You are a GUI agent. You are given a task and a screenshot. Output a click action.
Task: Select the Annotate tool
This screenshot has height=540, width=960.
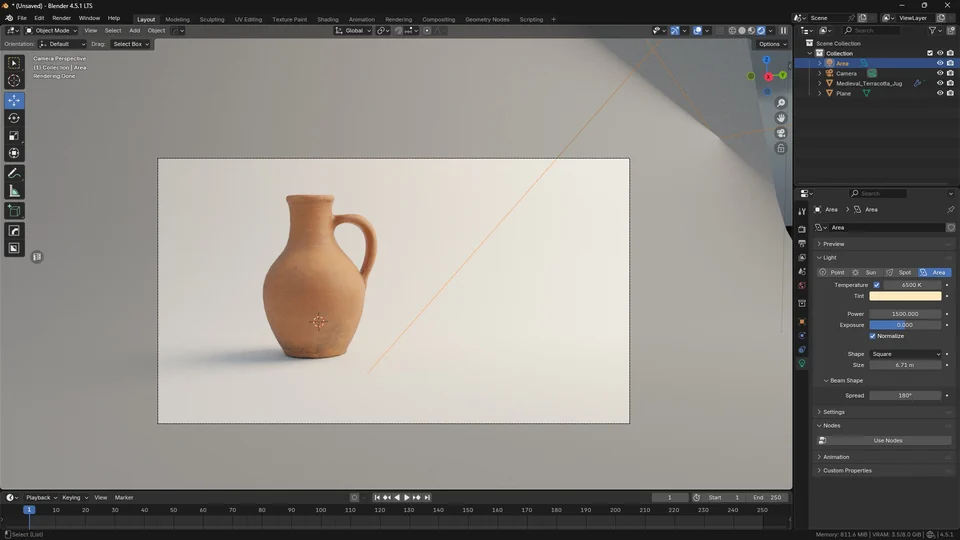(x=14, y=174)
